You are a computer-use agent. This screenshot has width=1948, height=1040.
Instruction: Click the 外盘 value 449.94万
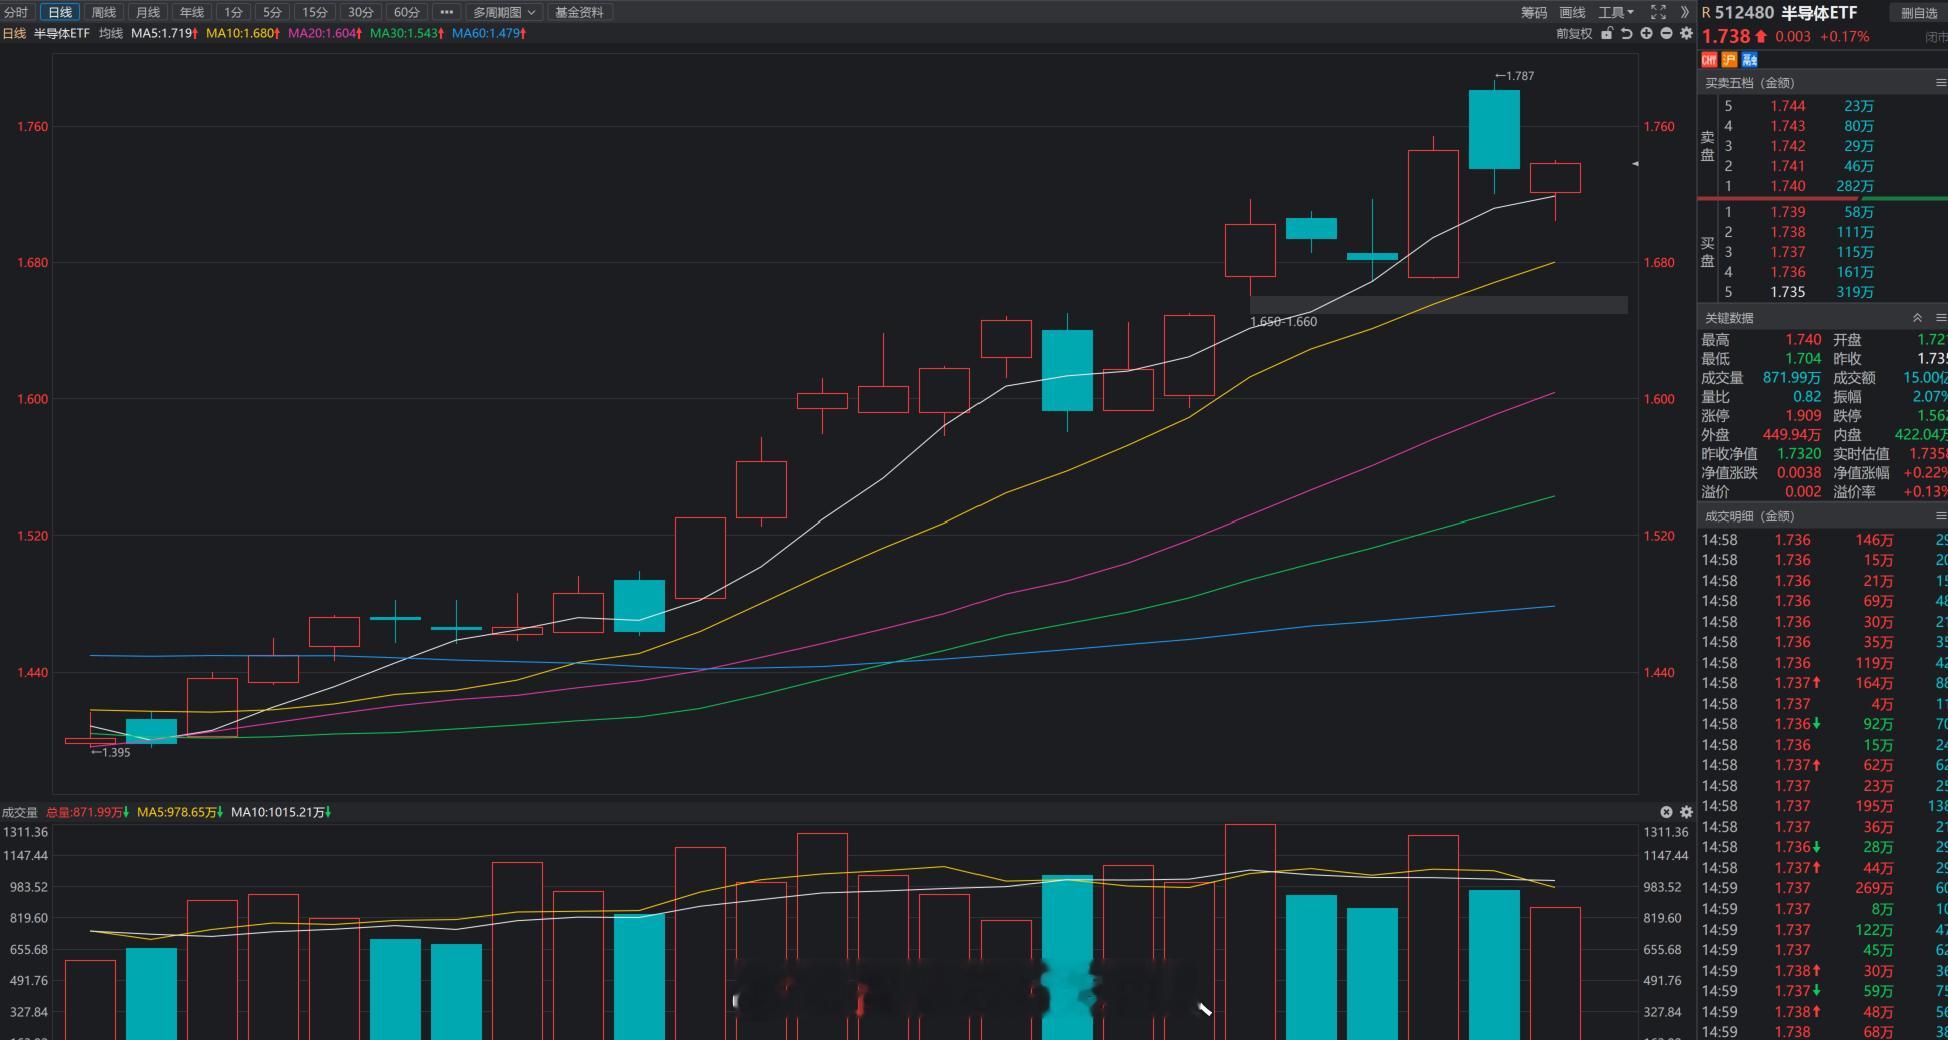pos(1792,435)
